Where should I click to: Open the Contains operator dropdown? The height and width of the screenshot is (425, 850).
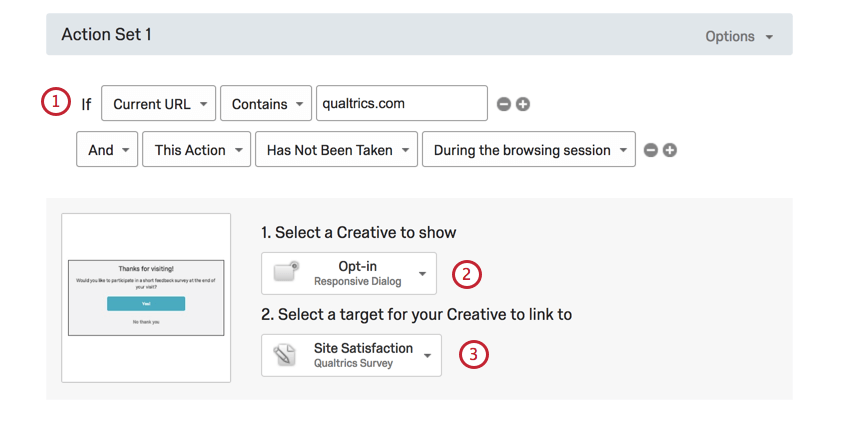tap(267, 104)
